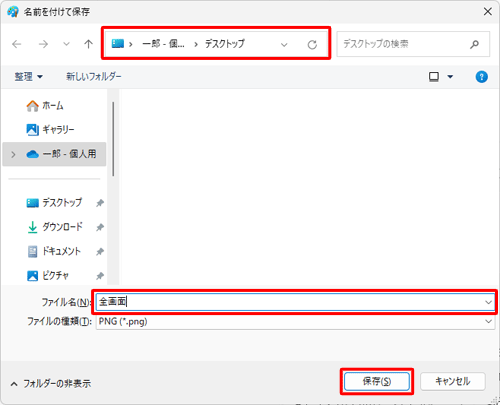Click the pin icon next to ドキュメント

100,252
